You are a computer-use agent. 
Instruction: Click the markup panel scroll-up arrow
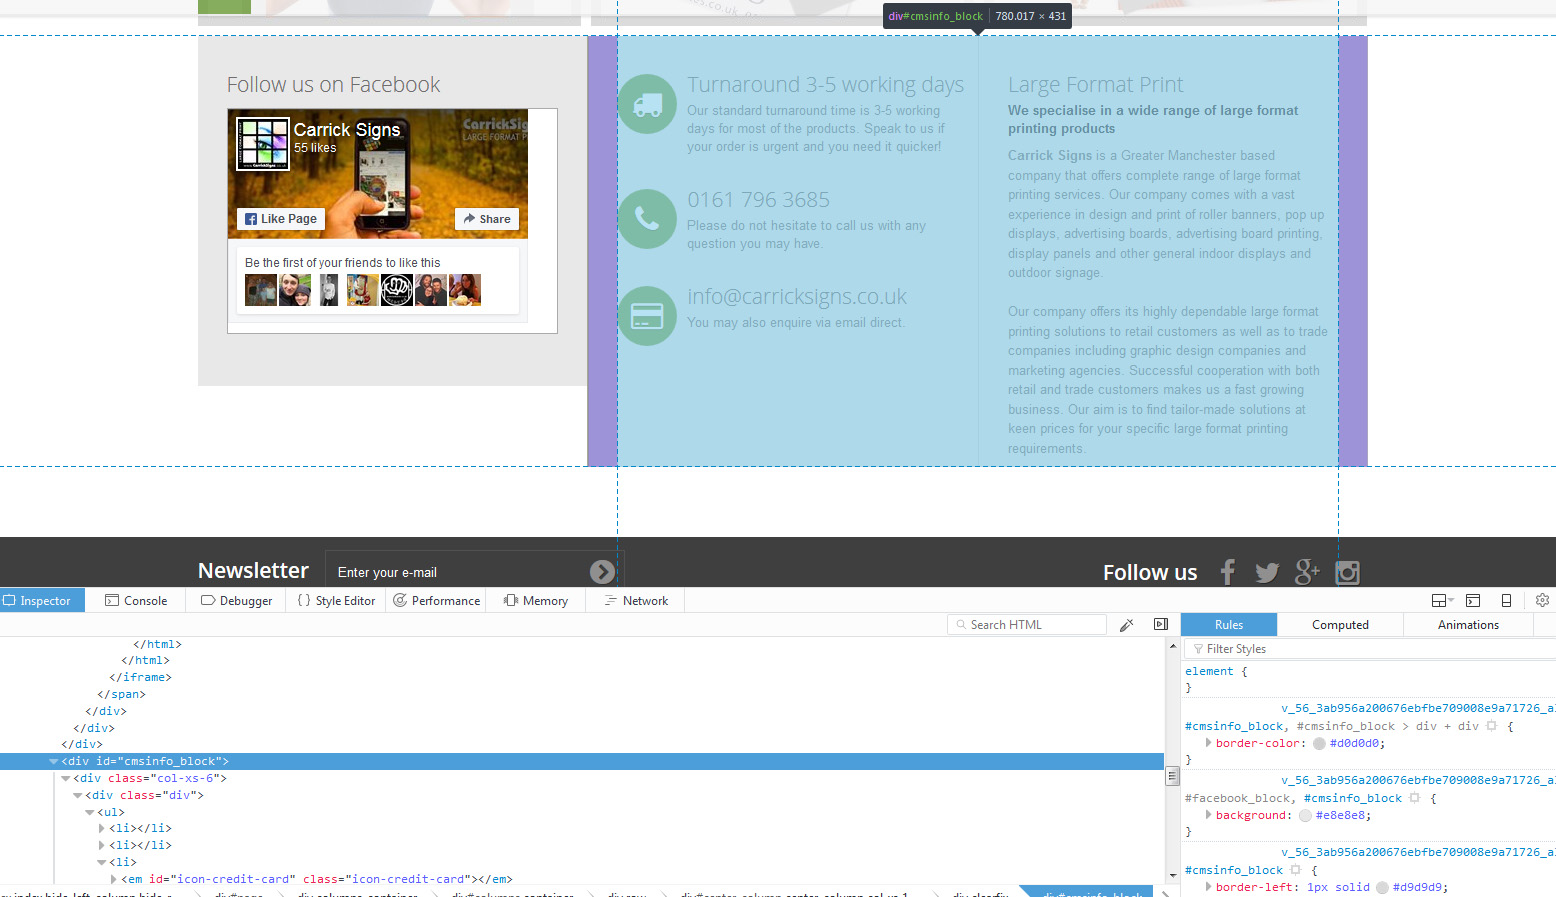coord(1173,646)
